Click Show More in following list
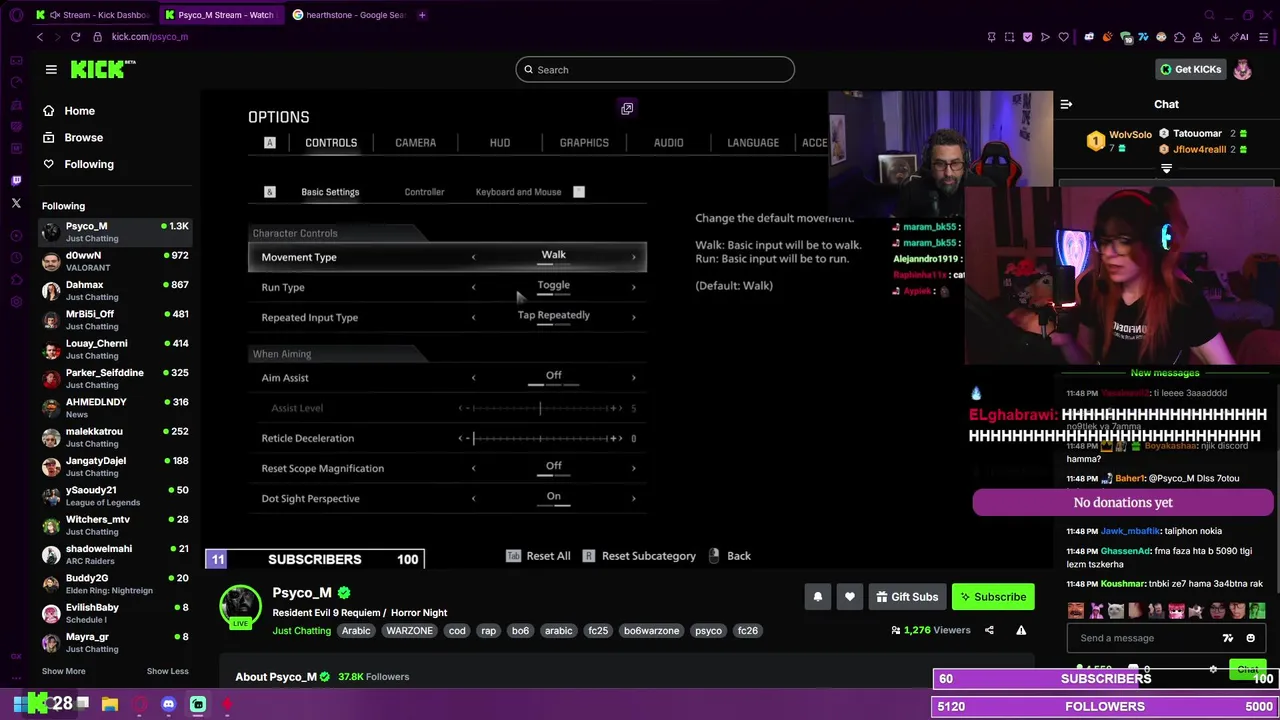The width and height of the screenshot is (1280, 720). point(63,671)
